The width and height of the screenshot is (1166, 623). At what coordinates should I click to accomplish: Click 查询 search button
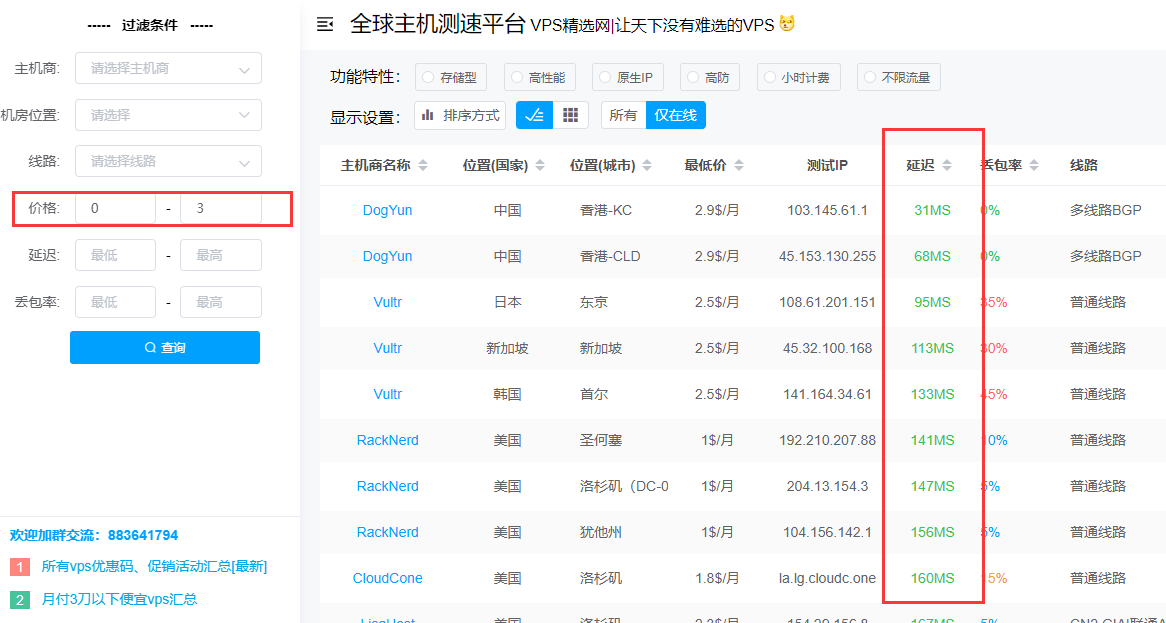pyautogui.click(x=165, y=347)
